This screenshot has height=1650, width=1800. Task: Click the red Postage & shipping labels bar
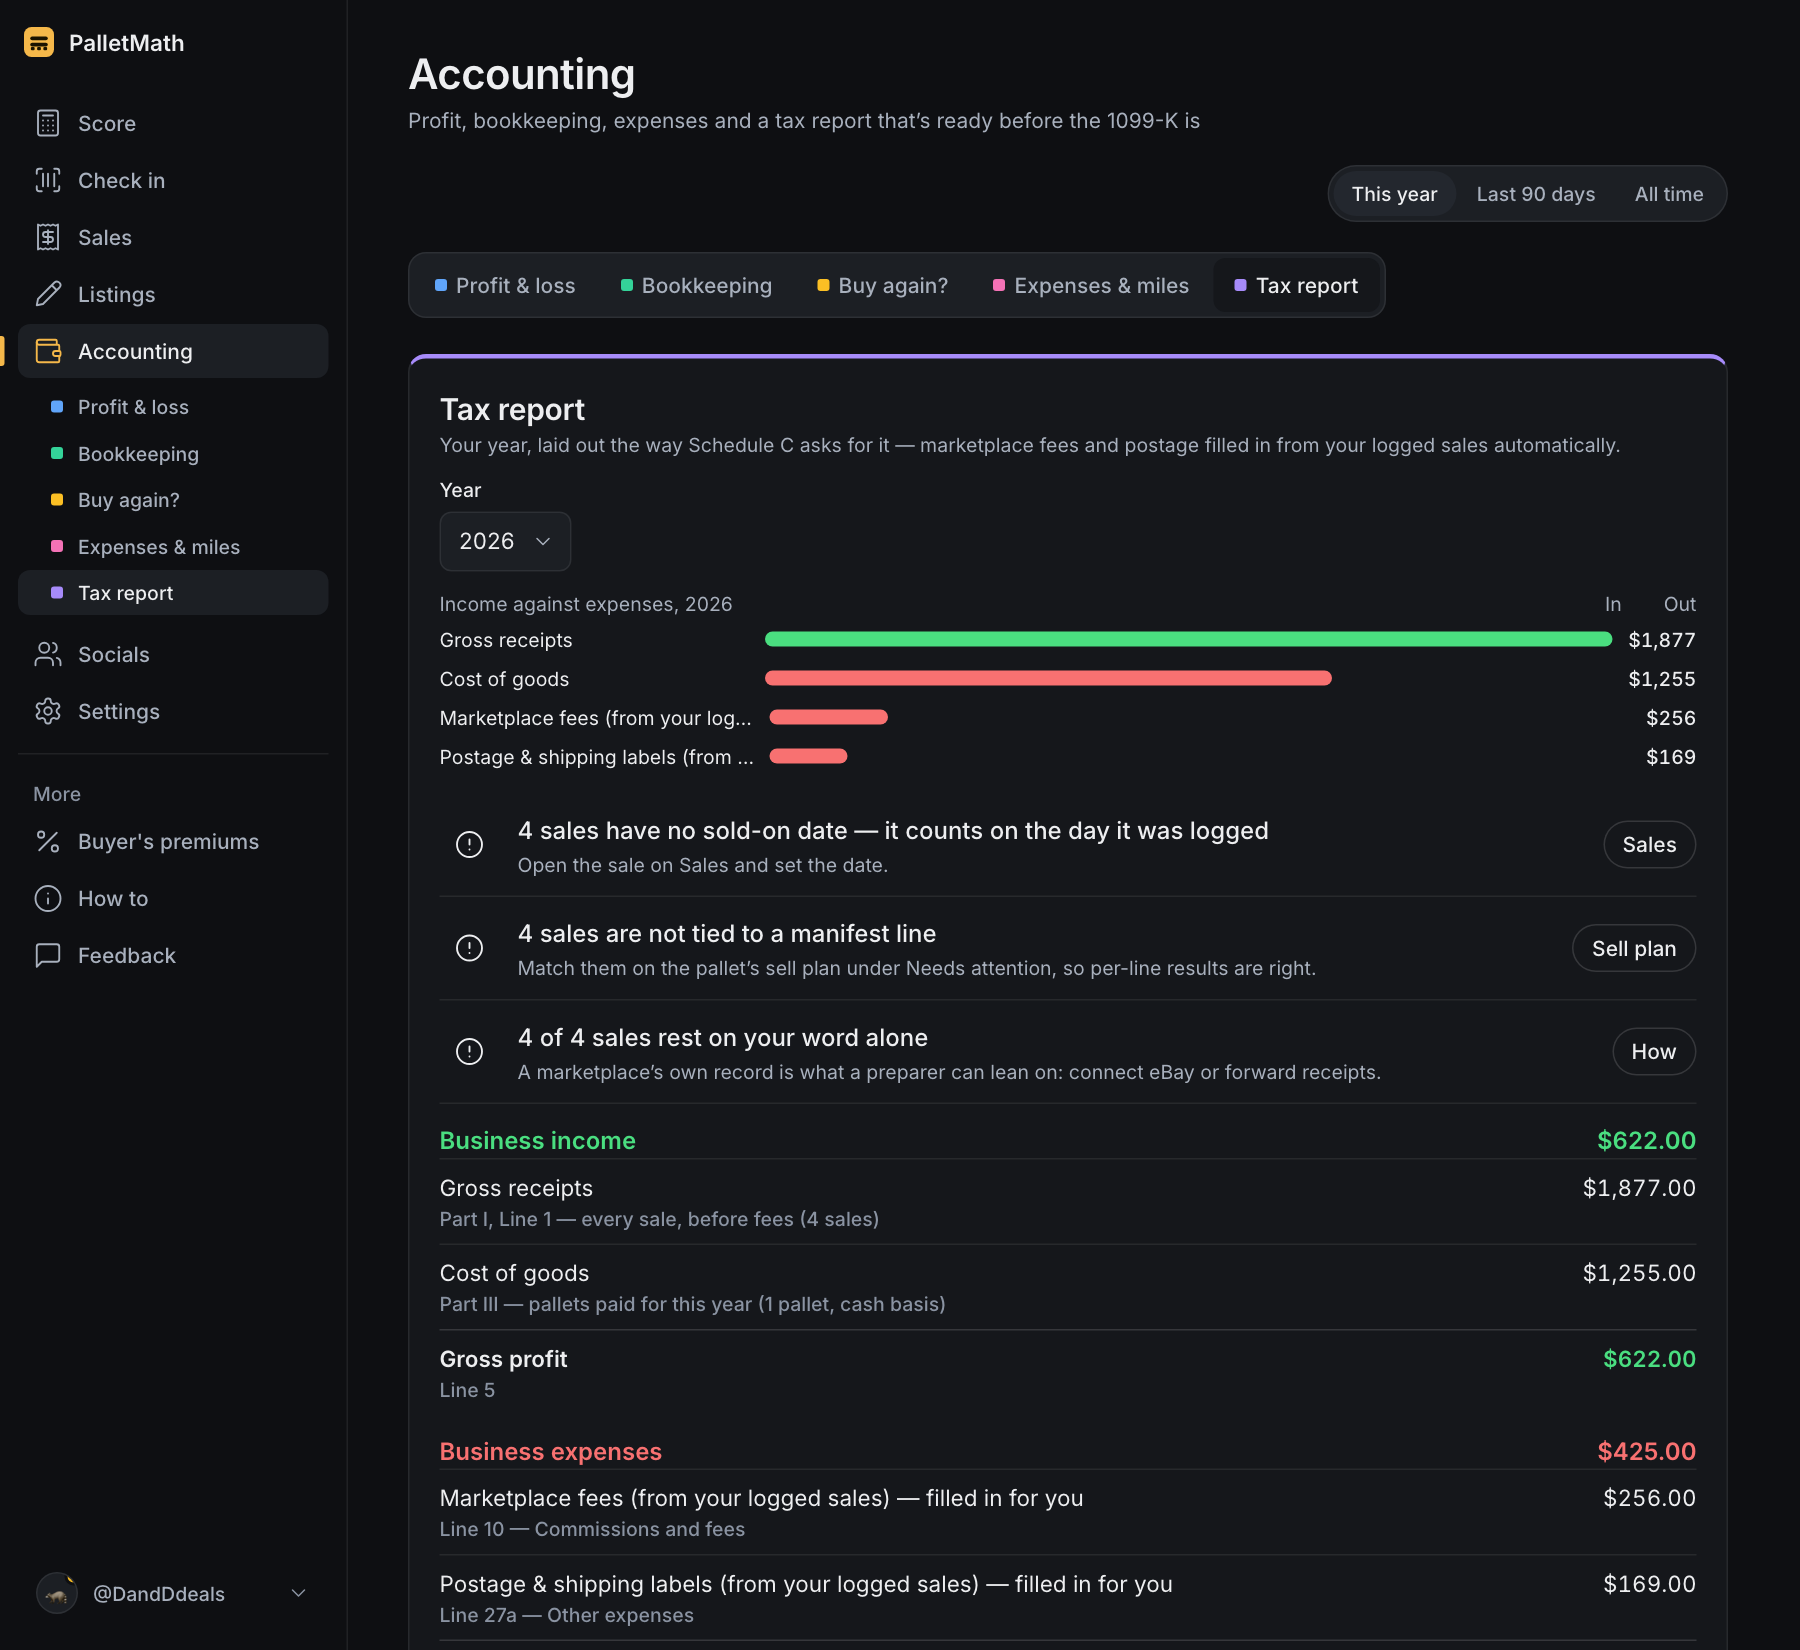[x=808, y=756]
